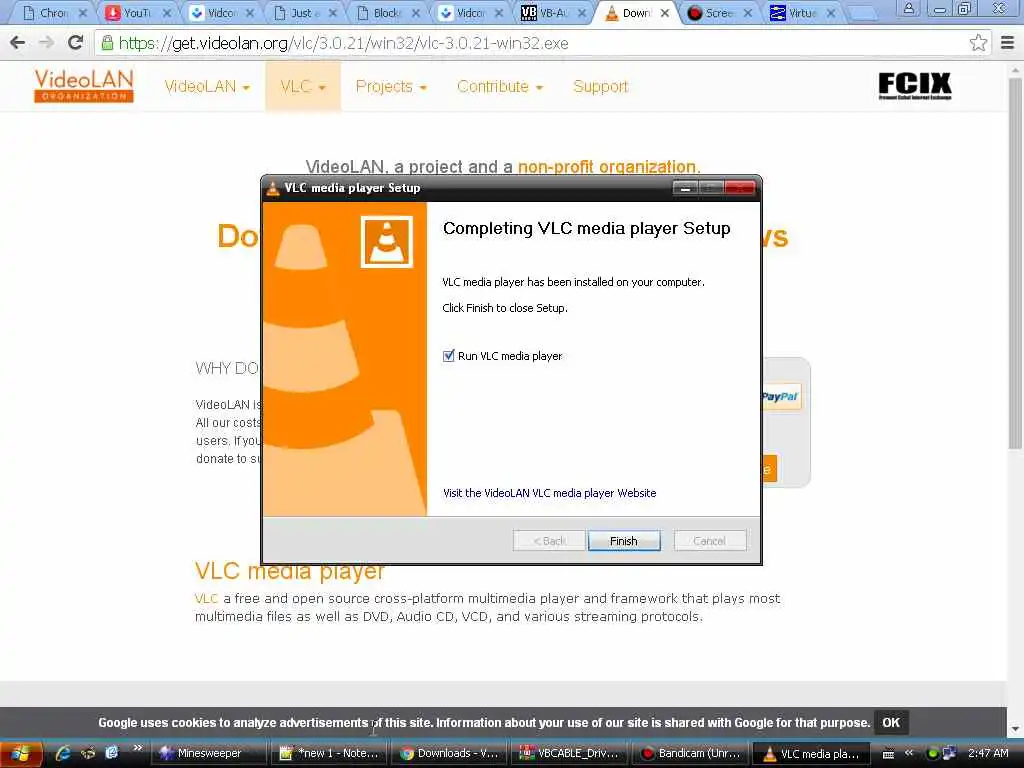The width and height of the screenshot is (1024, 768).
Task: Click the VLC media player heading
Action: pos(289,571)
